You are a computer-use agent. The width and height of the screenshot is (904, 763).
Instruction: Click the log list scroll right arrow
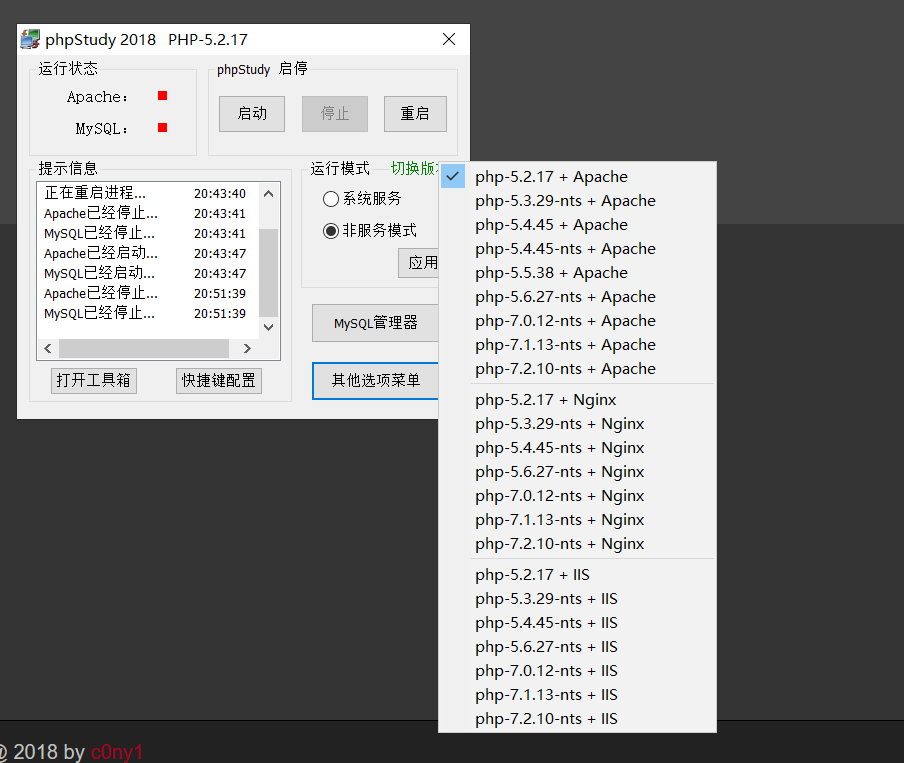point(247,348)
